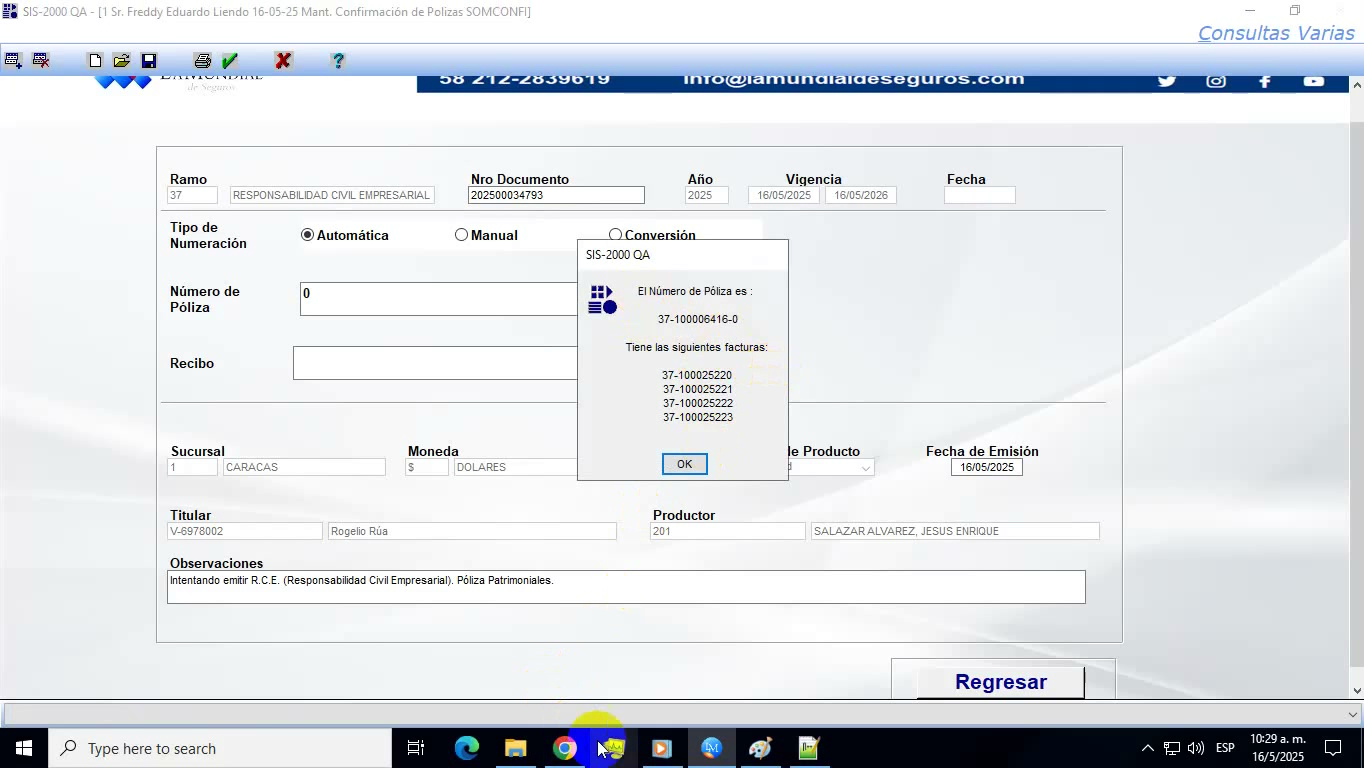Expand the Producto type dropdown arrow
This screenshot has height=768, width=1364.
pyautogui.click(x=865, y=468)
